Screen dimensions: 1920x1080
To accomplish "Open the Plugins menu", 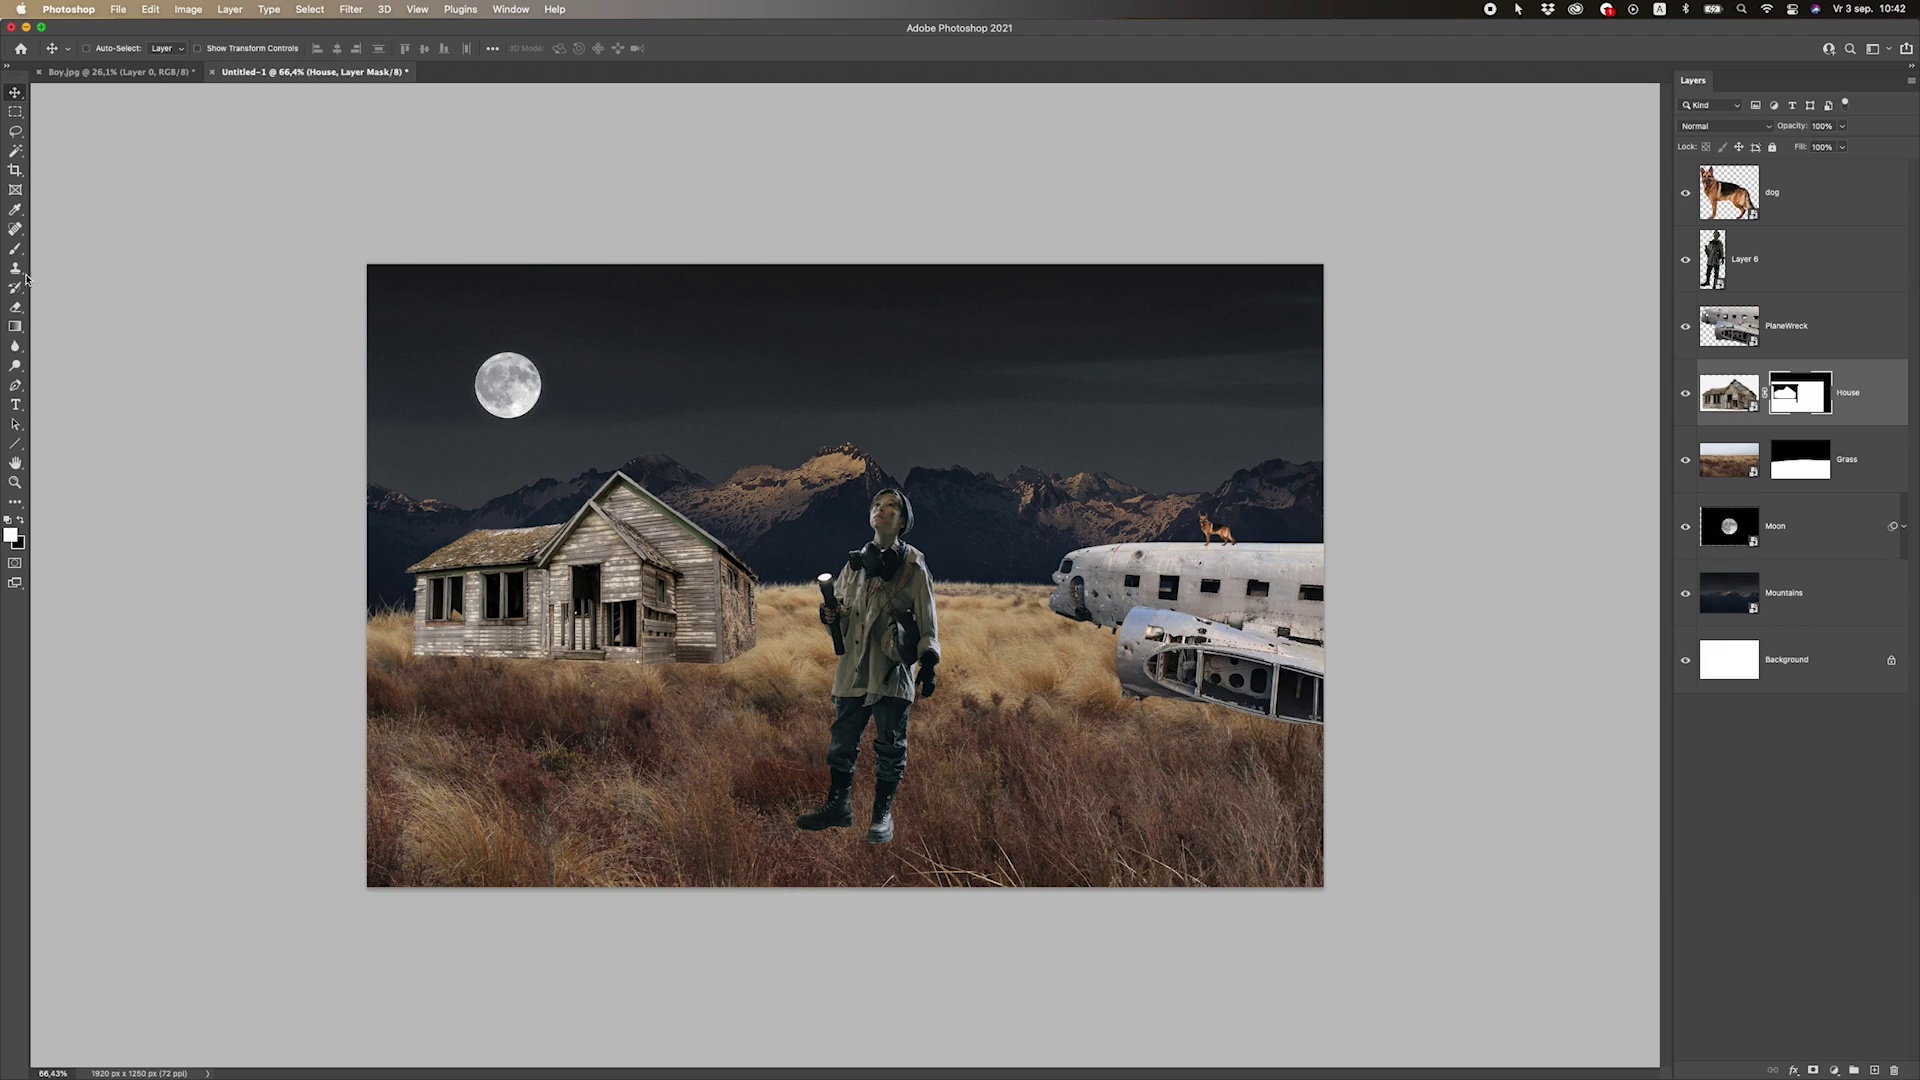I will point(460,9).
